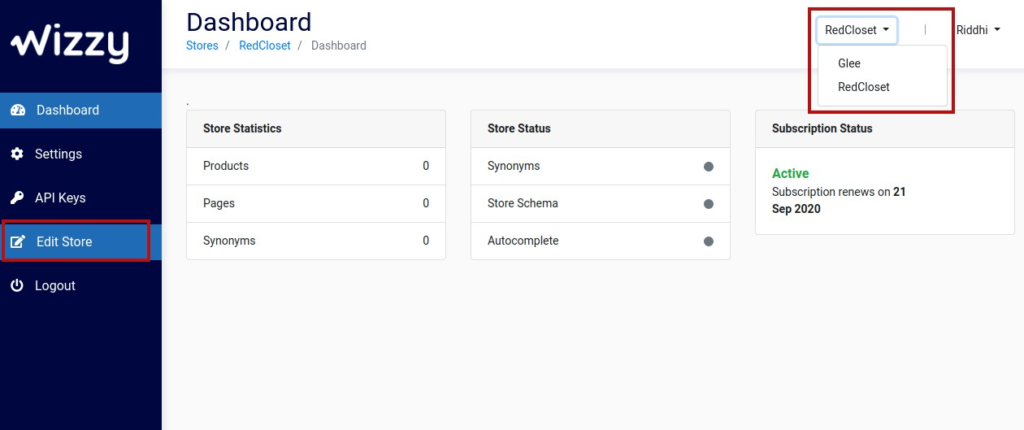Screen dimensions: 1024x430
Task: Click the Synonyms status indicator dot
Action: pos(709,167)
